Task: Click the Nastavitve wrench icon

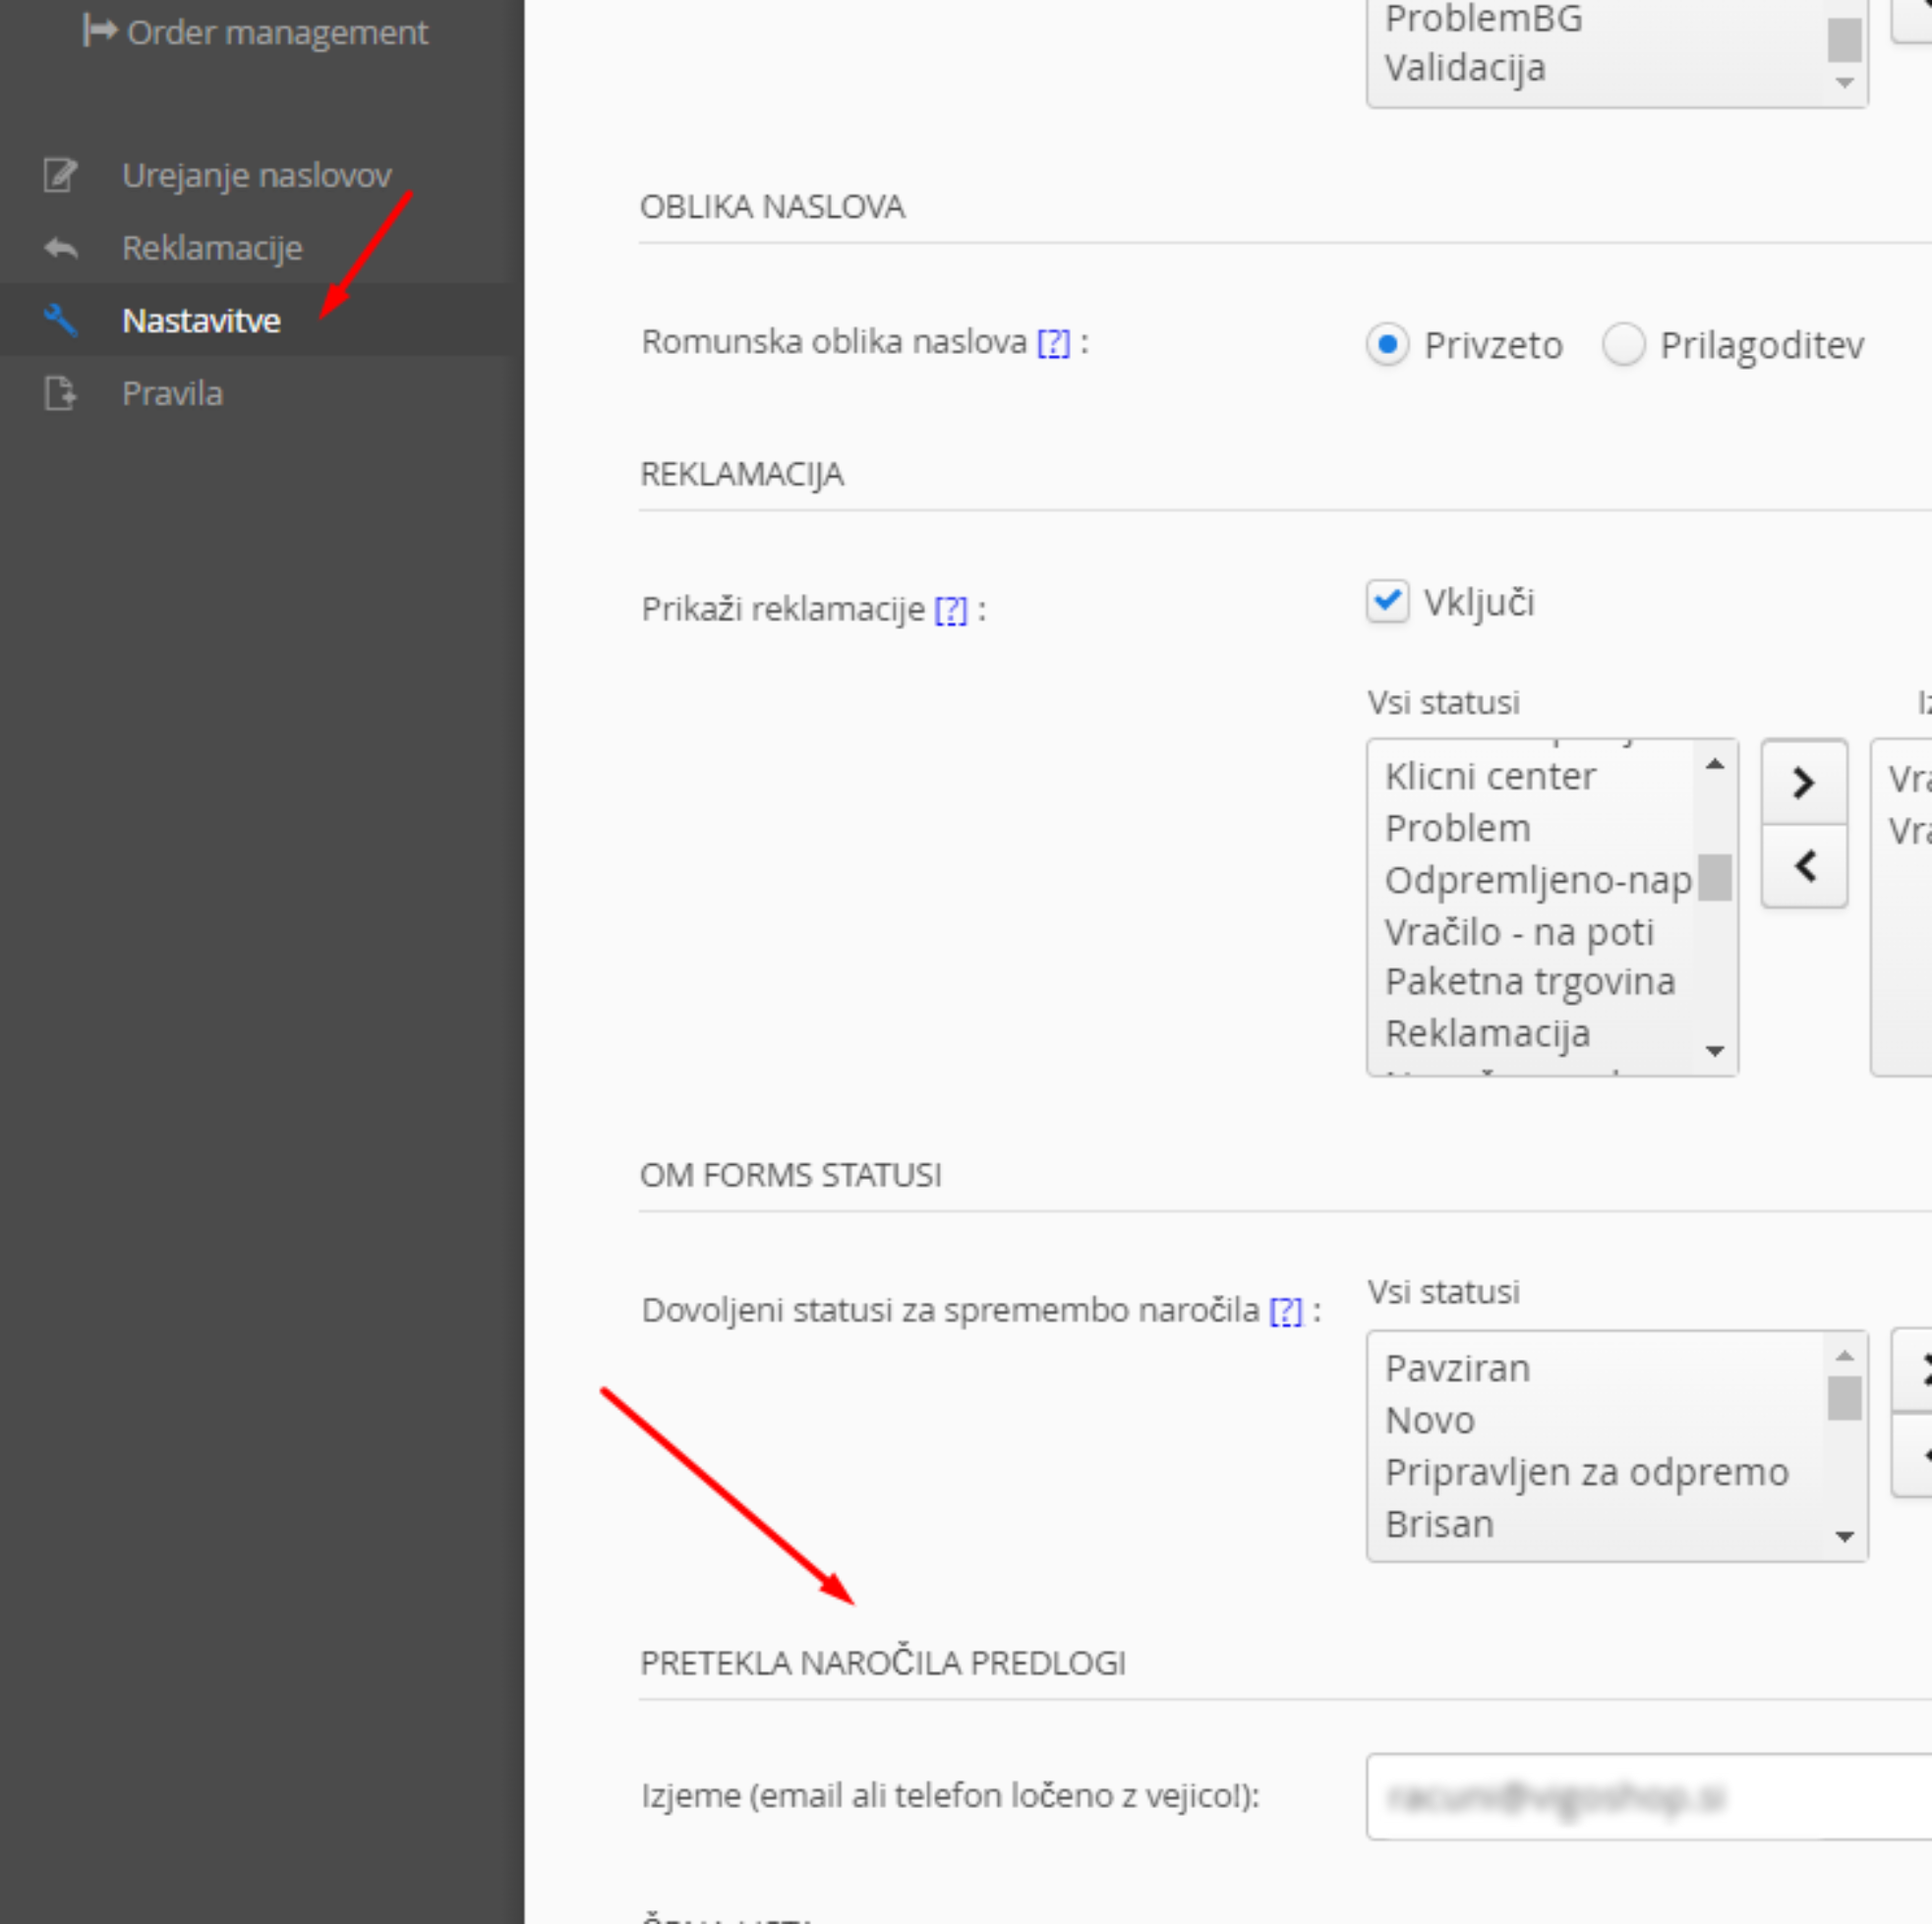Action: tap(60, 321)
